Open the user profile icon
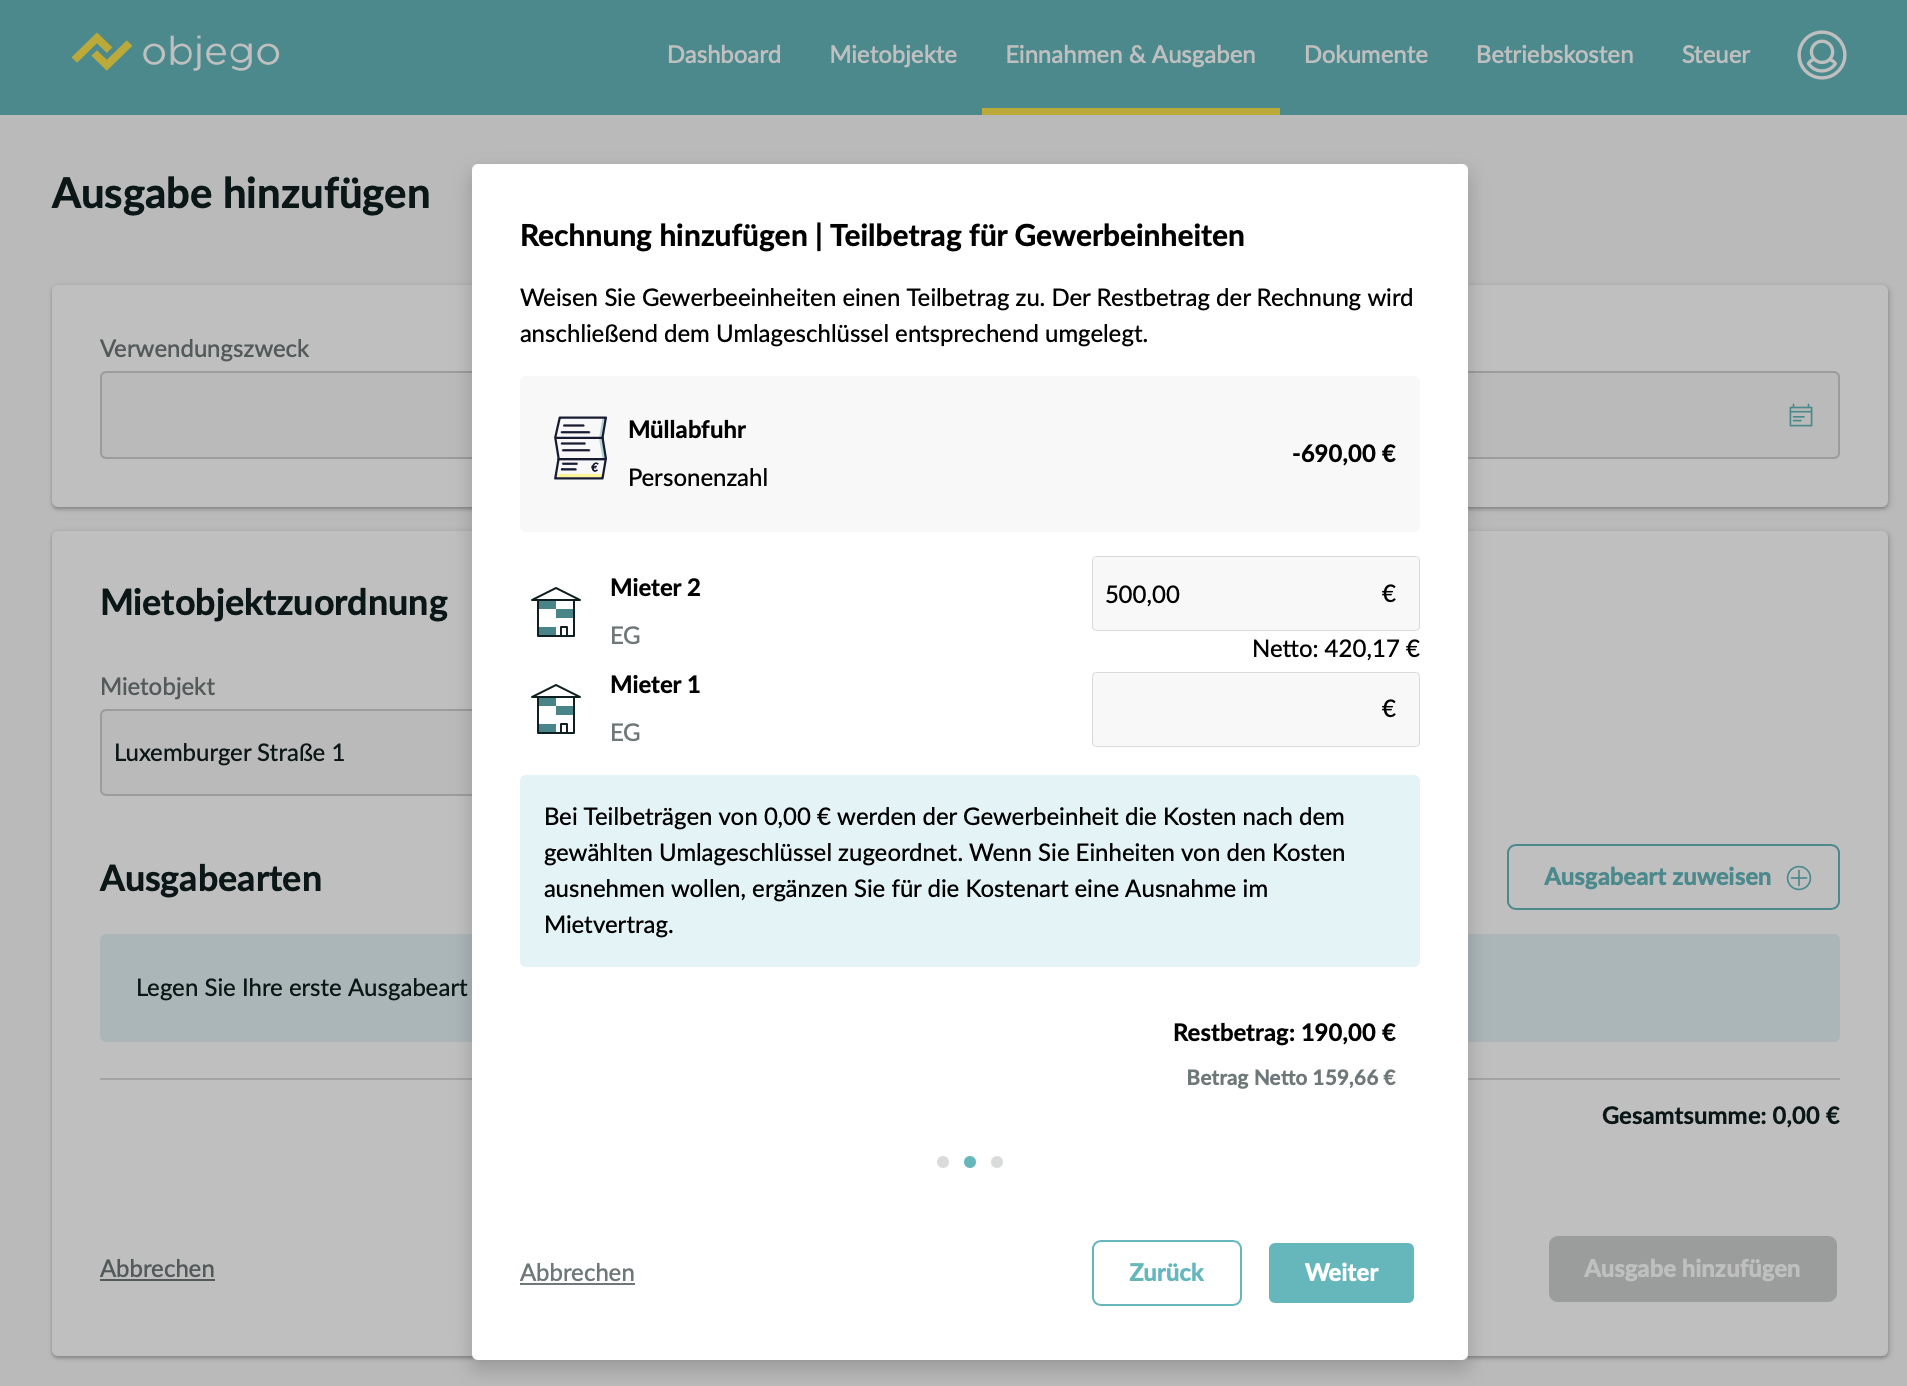The height and width of the screenshot is (1386, 1907). (x=1821, y=55)
